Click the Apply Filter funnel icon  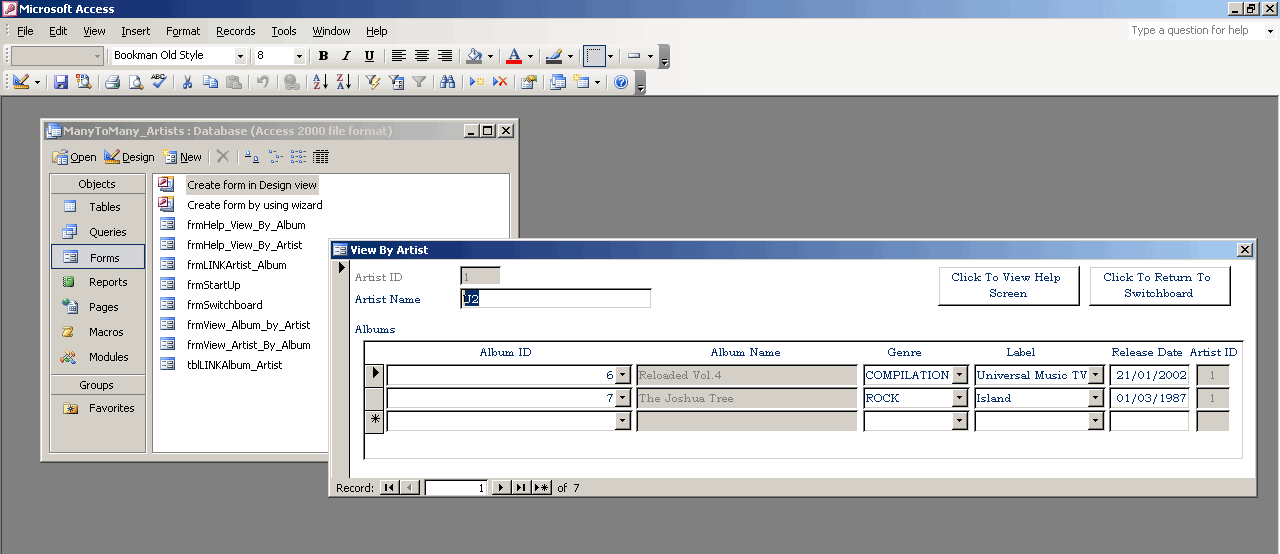tap(419, 83)
